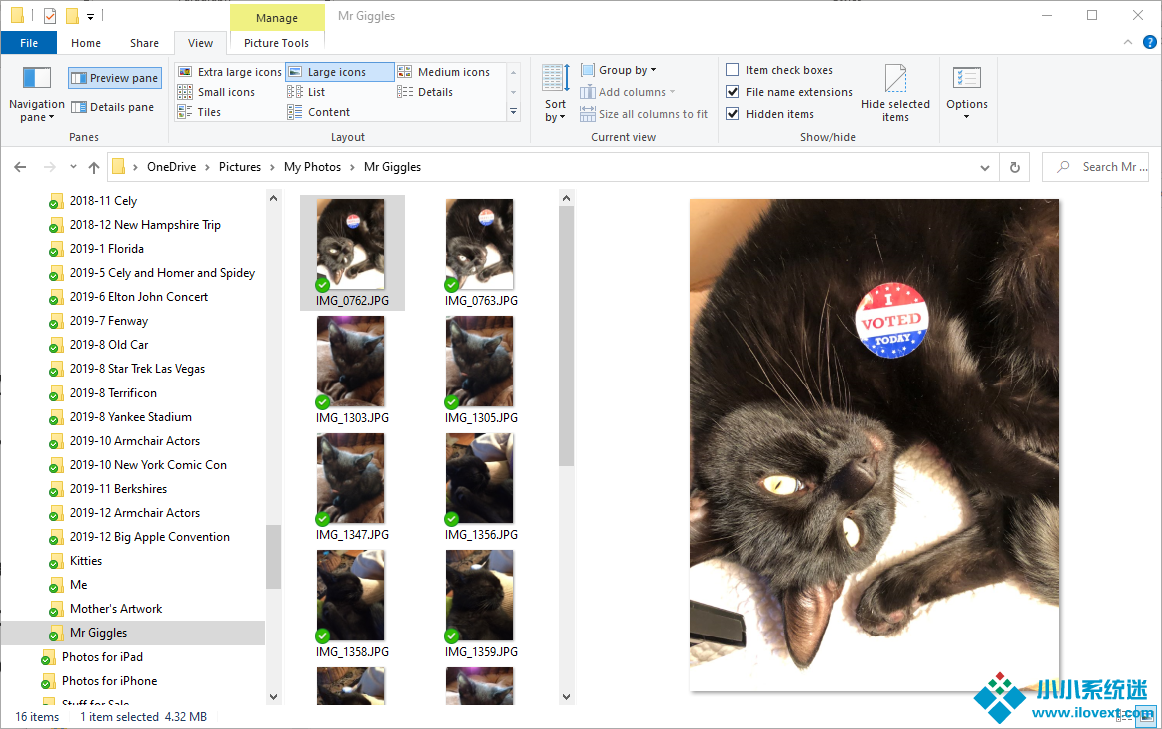
Task: Select the IMG_1359.JPG thumbnail
Action: [x=481, y=604]
